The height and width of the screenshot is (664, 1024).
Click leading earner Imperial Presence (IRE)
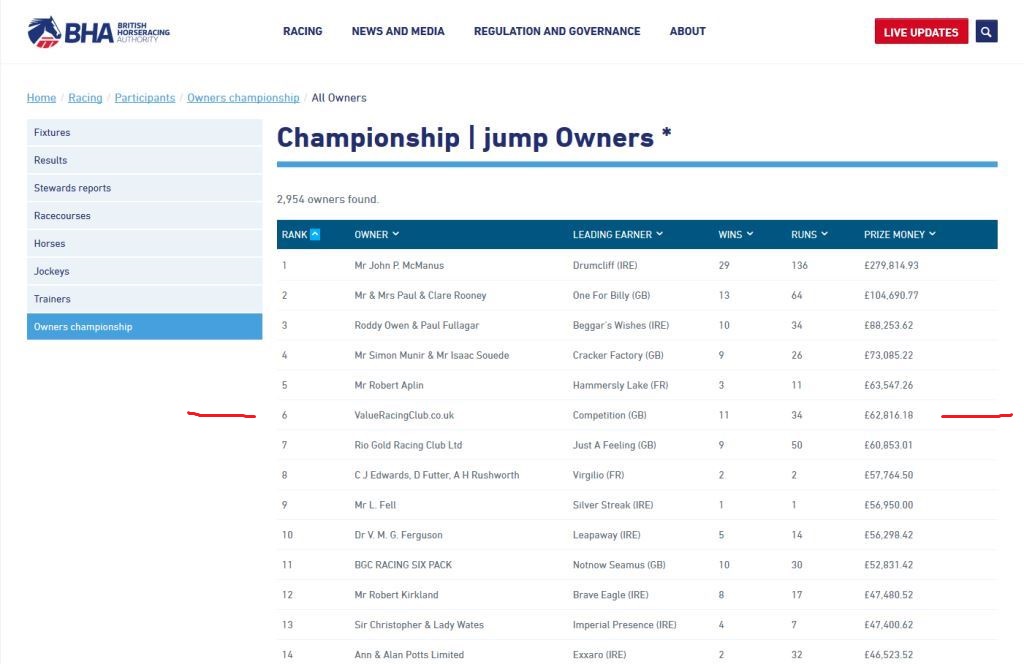(624, 625)
